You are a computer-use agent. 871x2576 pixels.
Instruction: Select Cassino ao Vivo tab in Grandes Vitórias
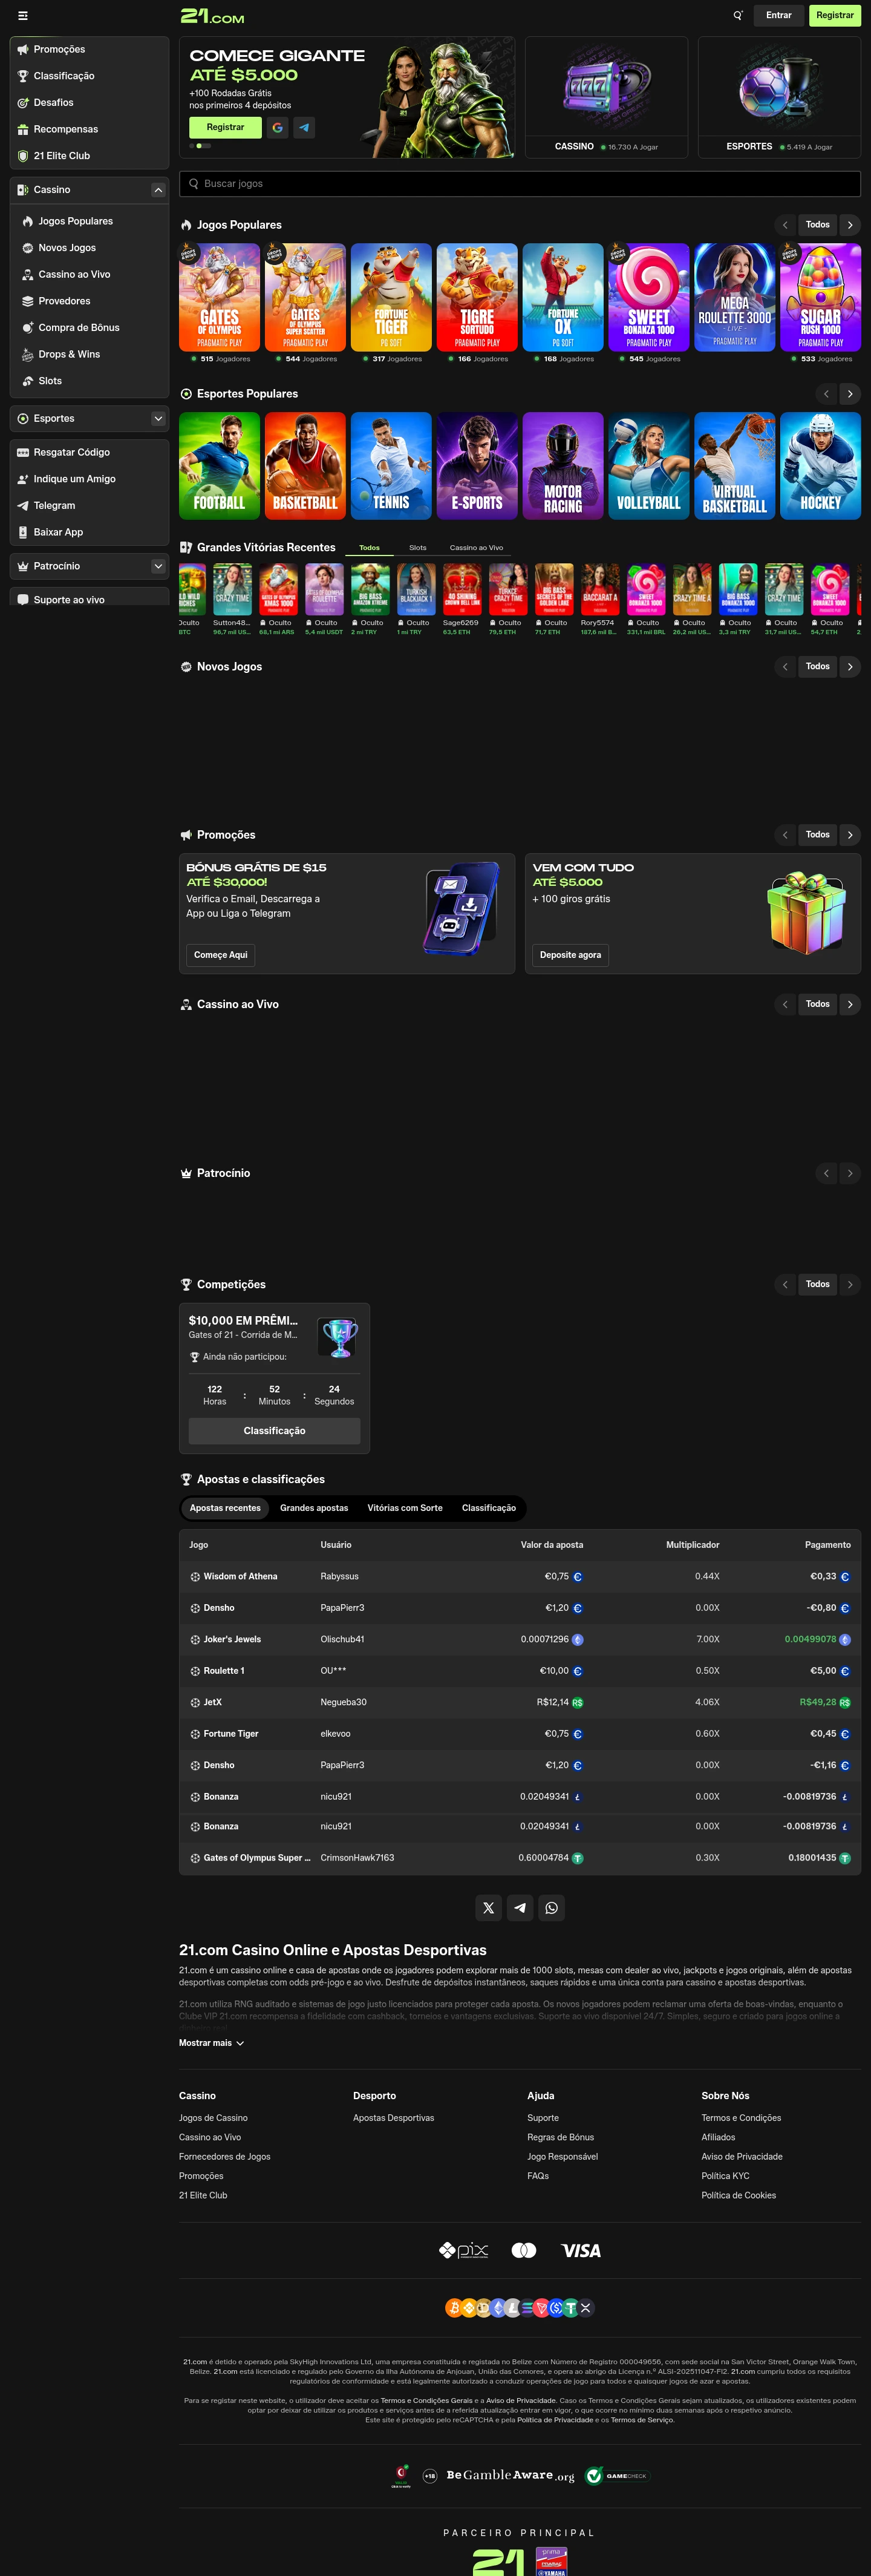476,548
